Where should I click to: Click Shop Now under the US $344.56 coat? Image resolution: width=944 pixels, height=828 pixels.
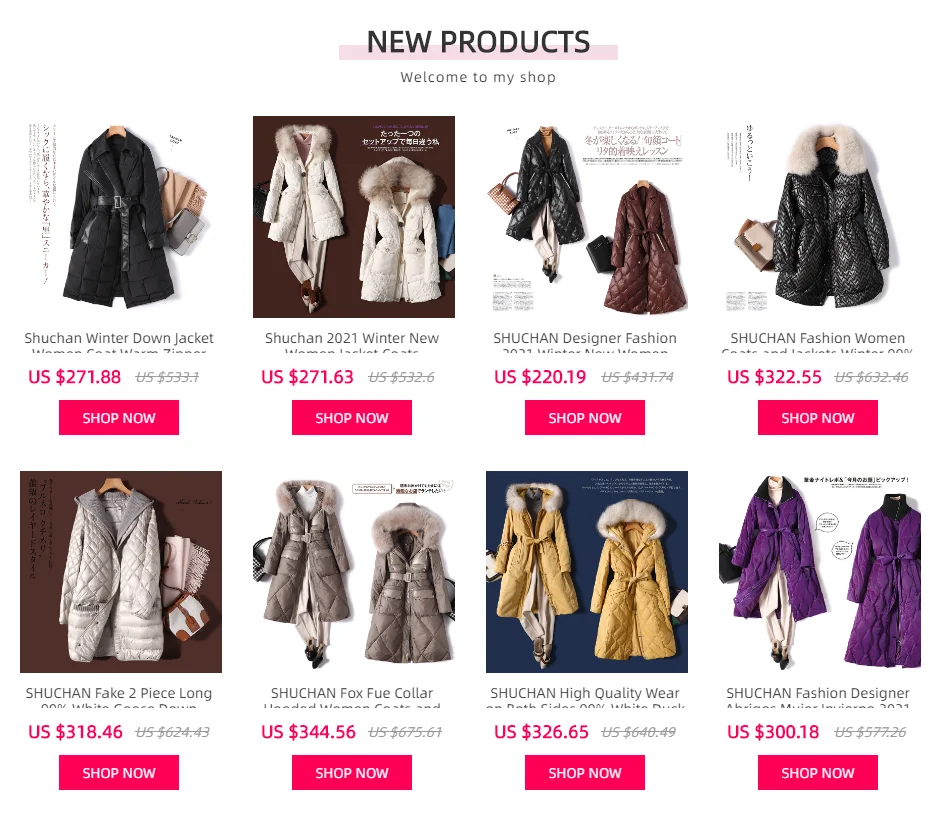[x=352, y=773]
